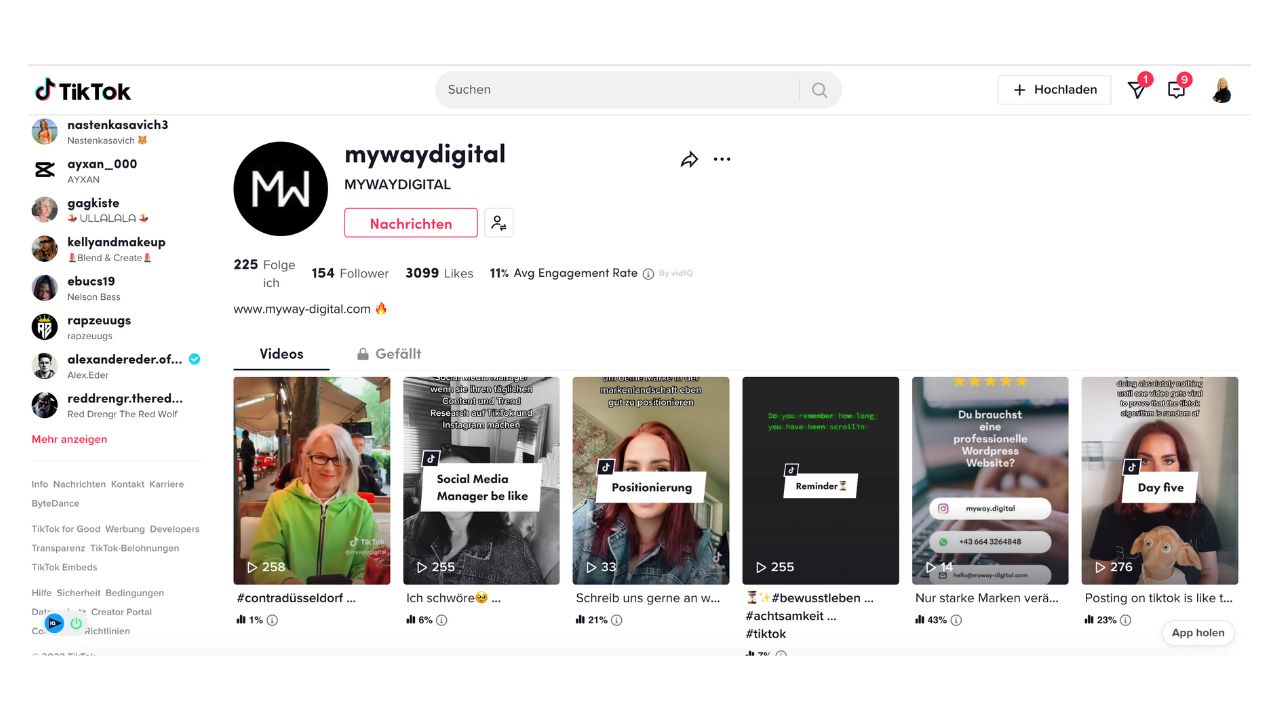Click info icon next to 23% stat
Screen dimensions: 1280x720
click(x=1125, y=620)
